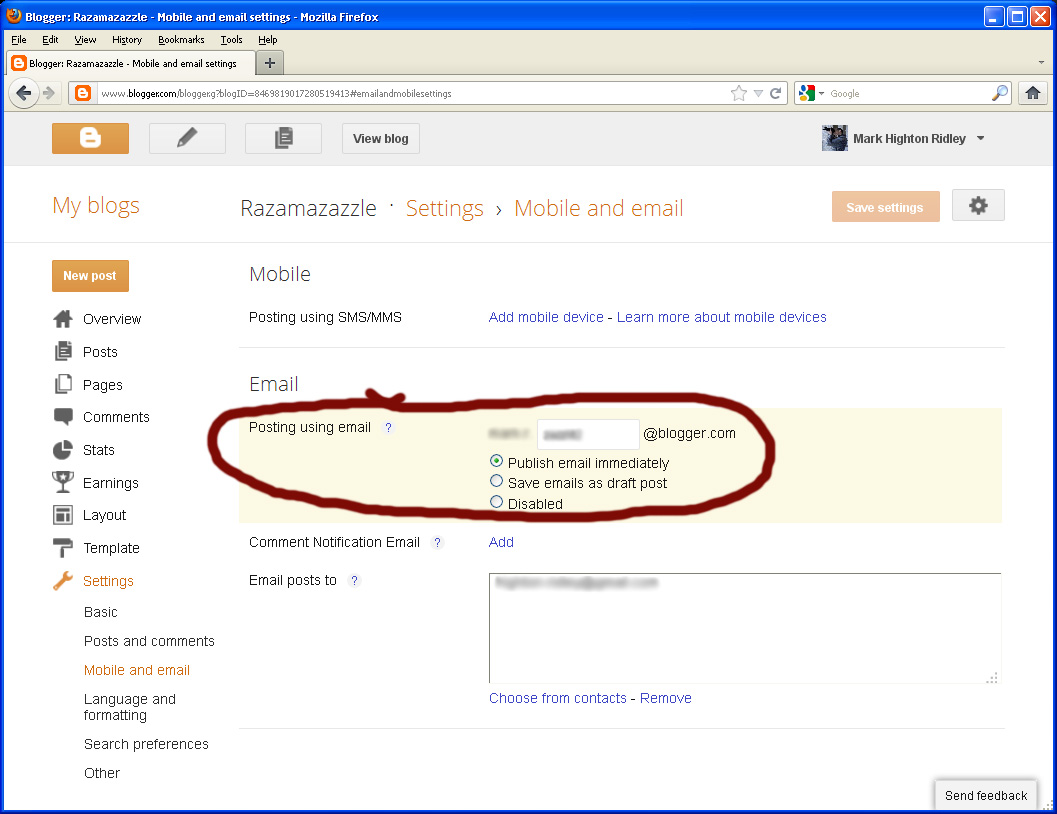Screen dimensions: 1057x814
Task: Open the Tools menu
Action: (231, 40)
